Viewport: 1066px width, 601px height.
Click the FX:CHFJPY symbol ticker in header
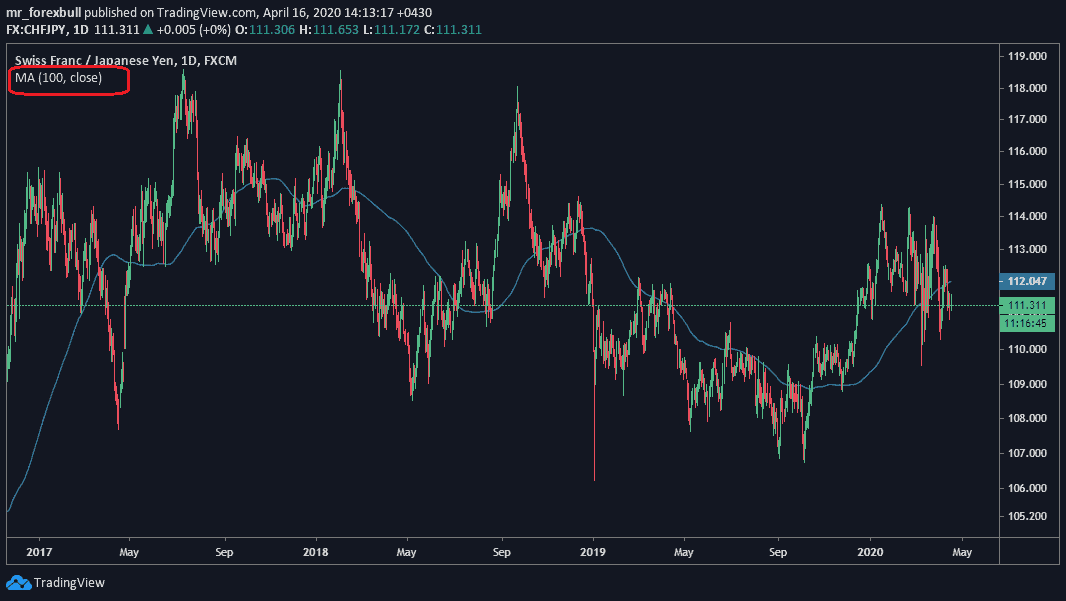tap(42, 30)
